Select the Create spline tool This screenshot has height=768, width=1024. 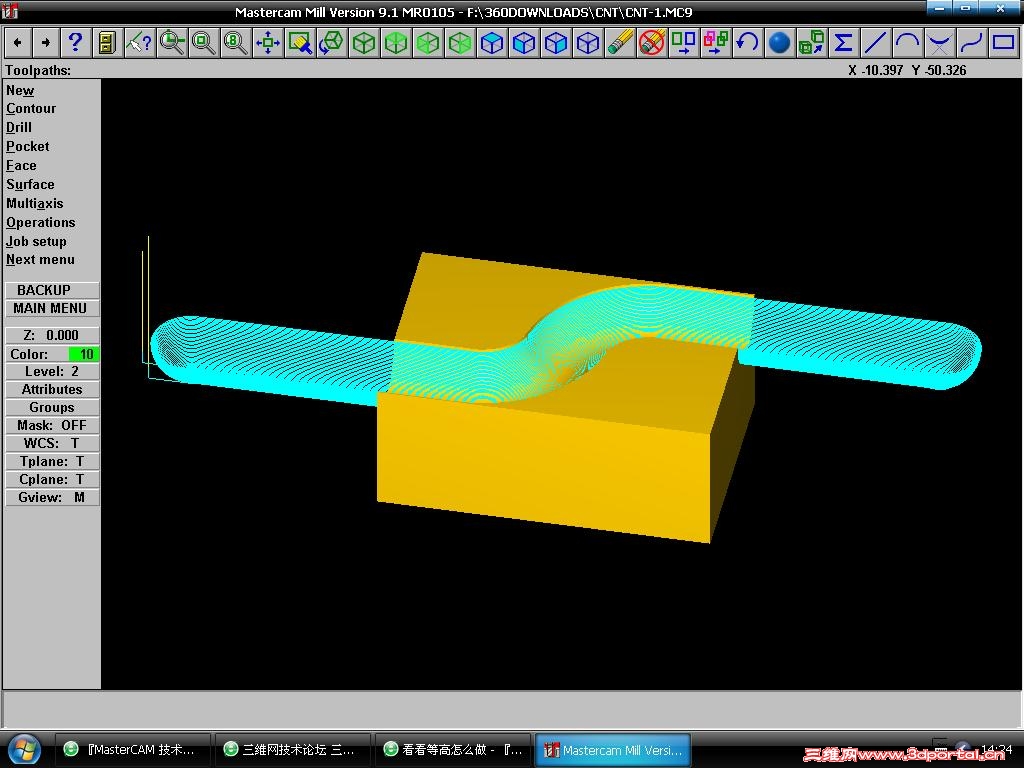click(971, 43)
